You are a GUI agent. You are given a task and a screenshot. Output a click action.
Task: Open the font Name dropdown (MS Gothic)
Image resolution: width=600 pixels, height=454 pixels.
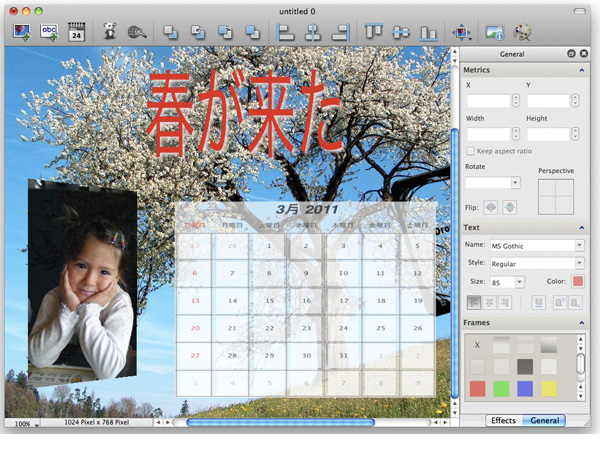pyautogui.click(x=537, y=245)
